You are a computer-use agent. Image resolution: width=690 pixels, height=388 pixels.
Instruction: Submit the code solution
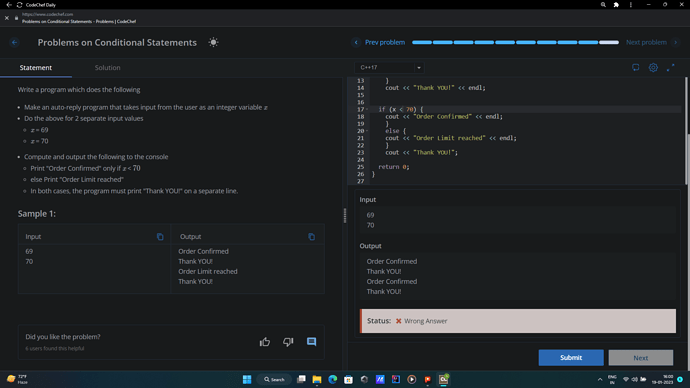click(x=571, y=358)
